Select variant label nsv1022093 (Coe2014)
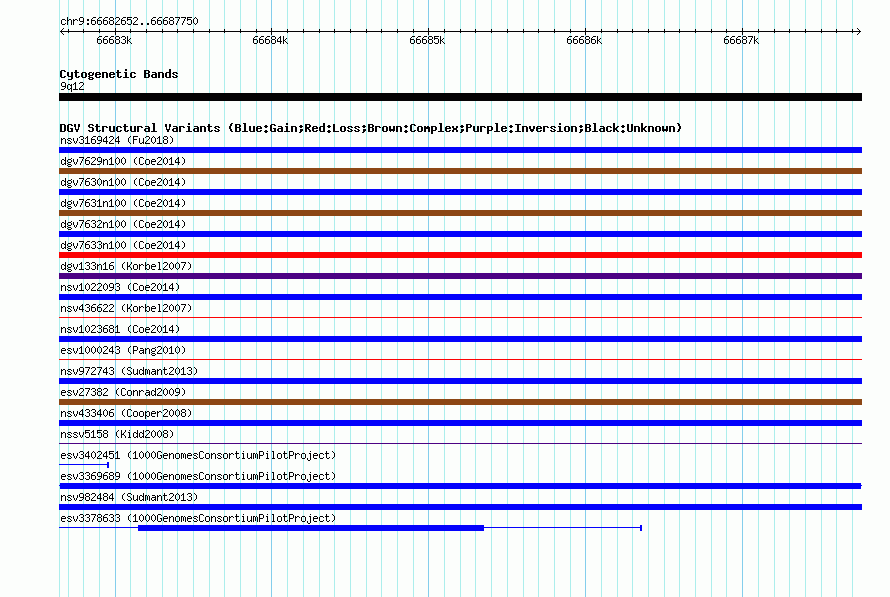The height and width of the screenshot is (597, 890). [x=120, y=287]
